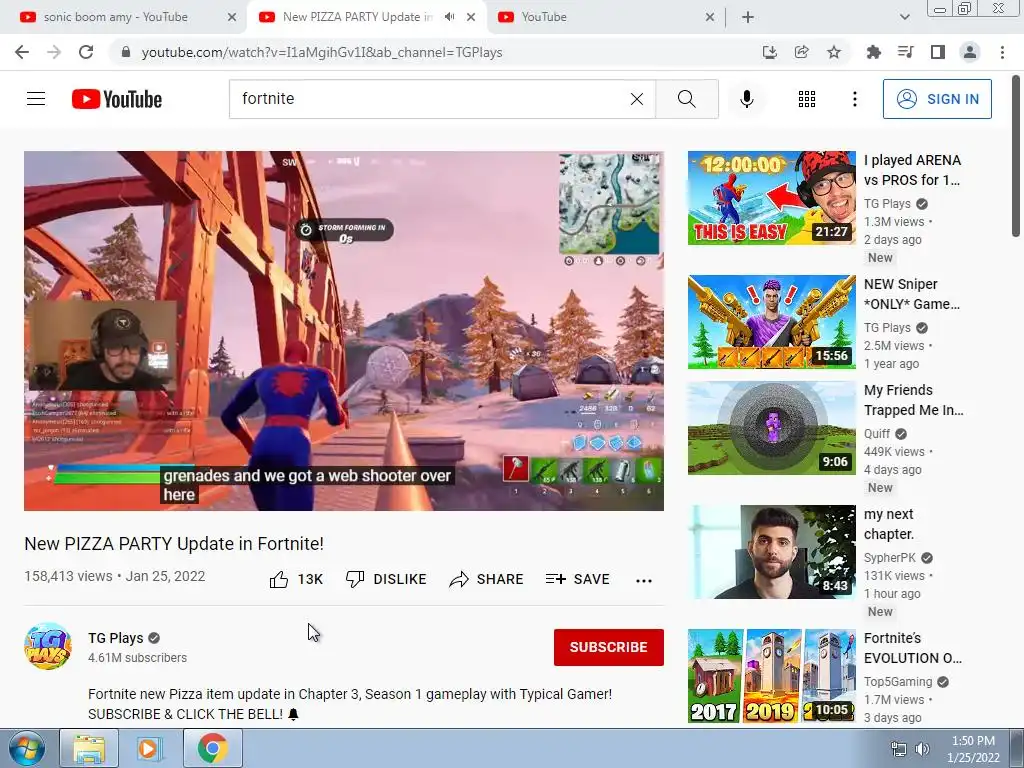The height and width of the screenshot is (768, 1024).
Task: Open NEW Sniper ONLY Game thumbnail
Action: click(x=771, y=322)
